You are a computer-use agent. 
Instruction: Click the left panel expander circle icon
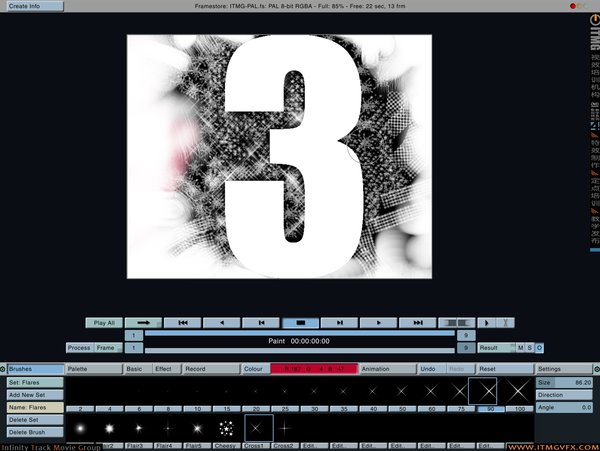[3, 369]
